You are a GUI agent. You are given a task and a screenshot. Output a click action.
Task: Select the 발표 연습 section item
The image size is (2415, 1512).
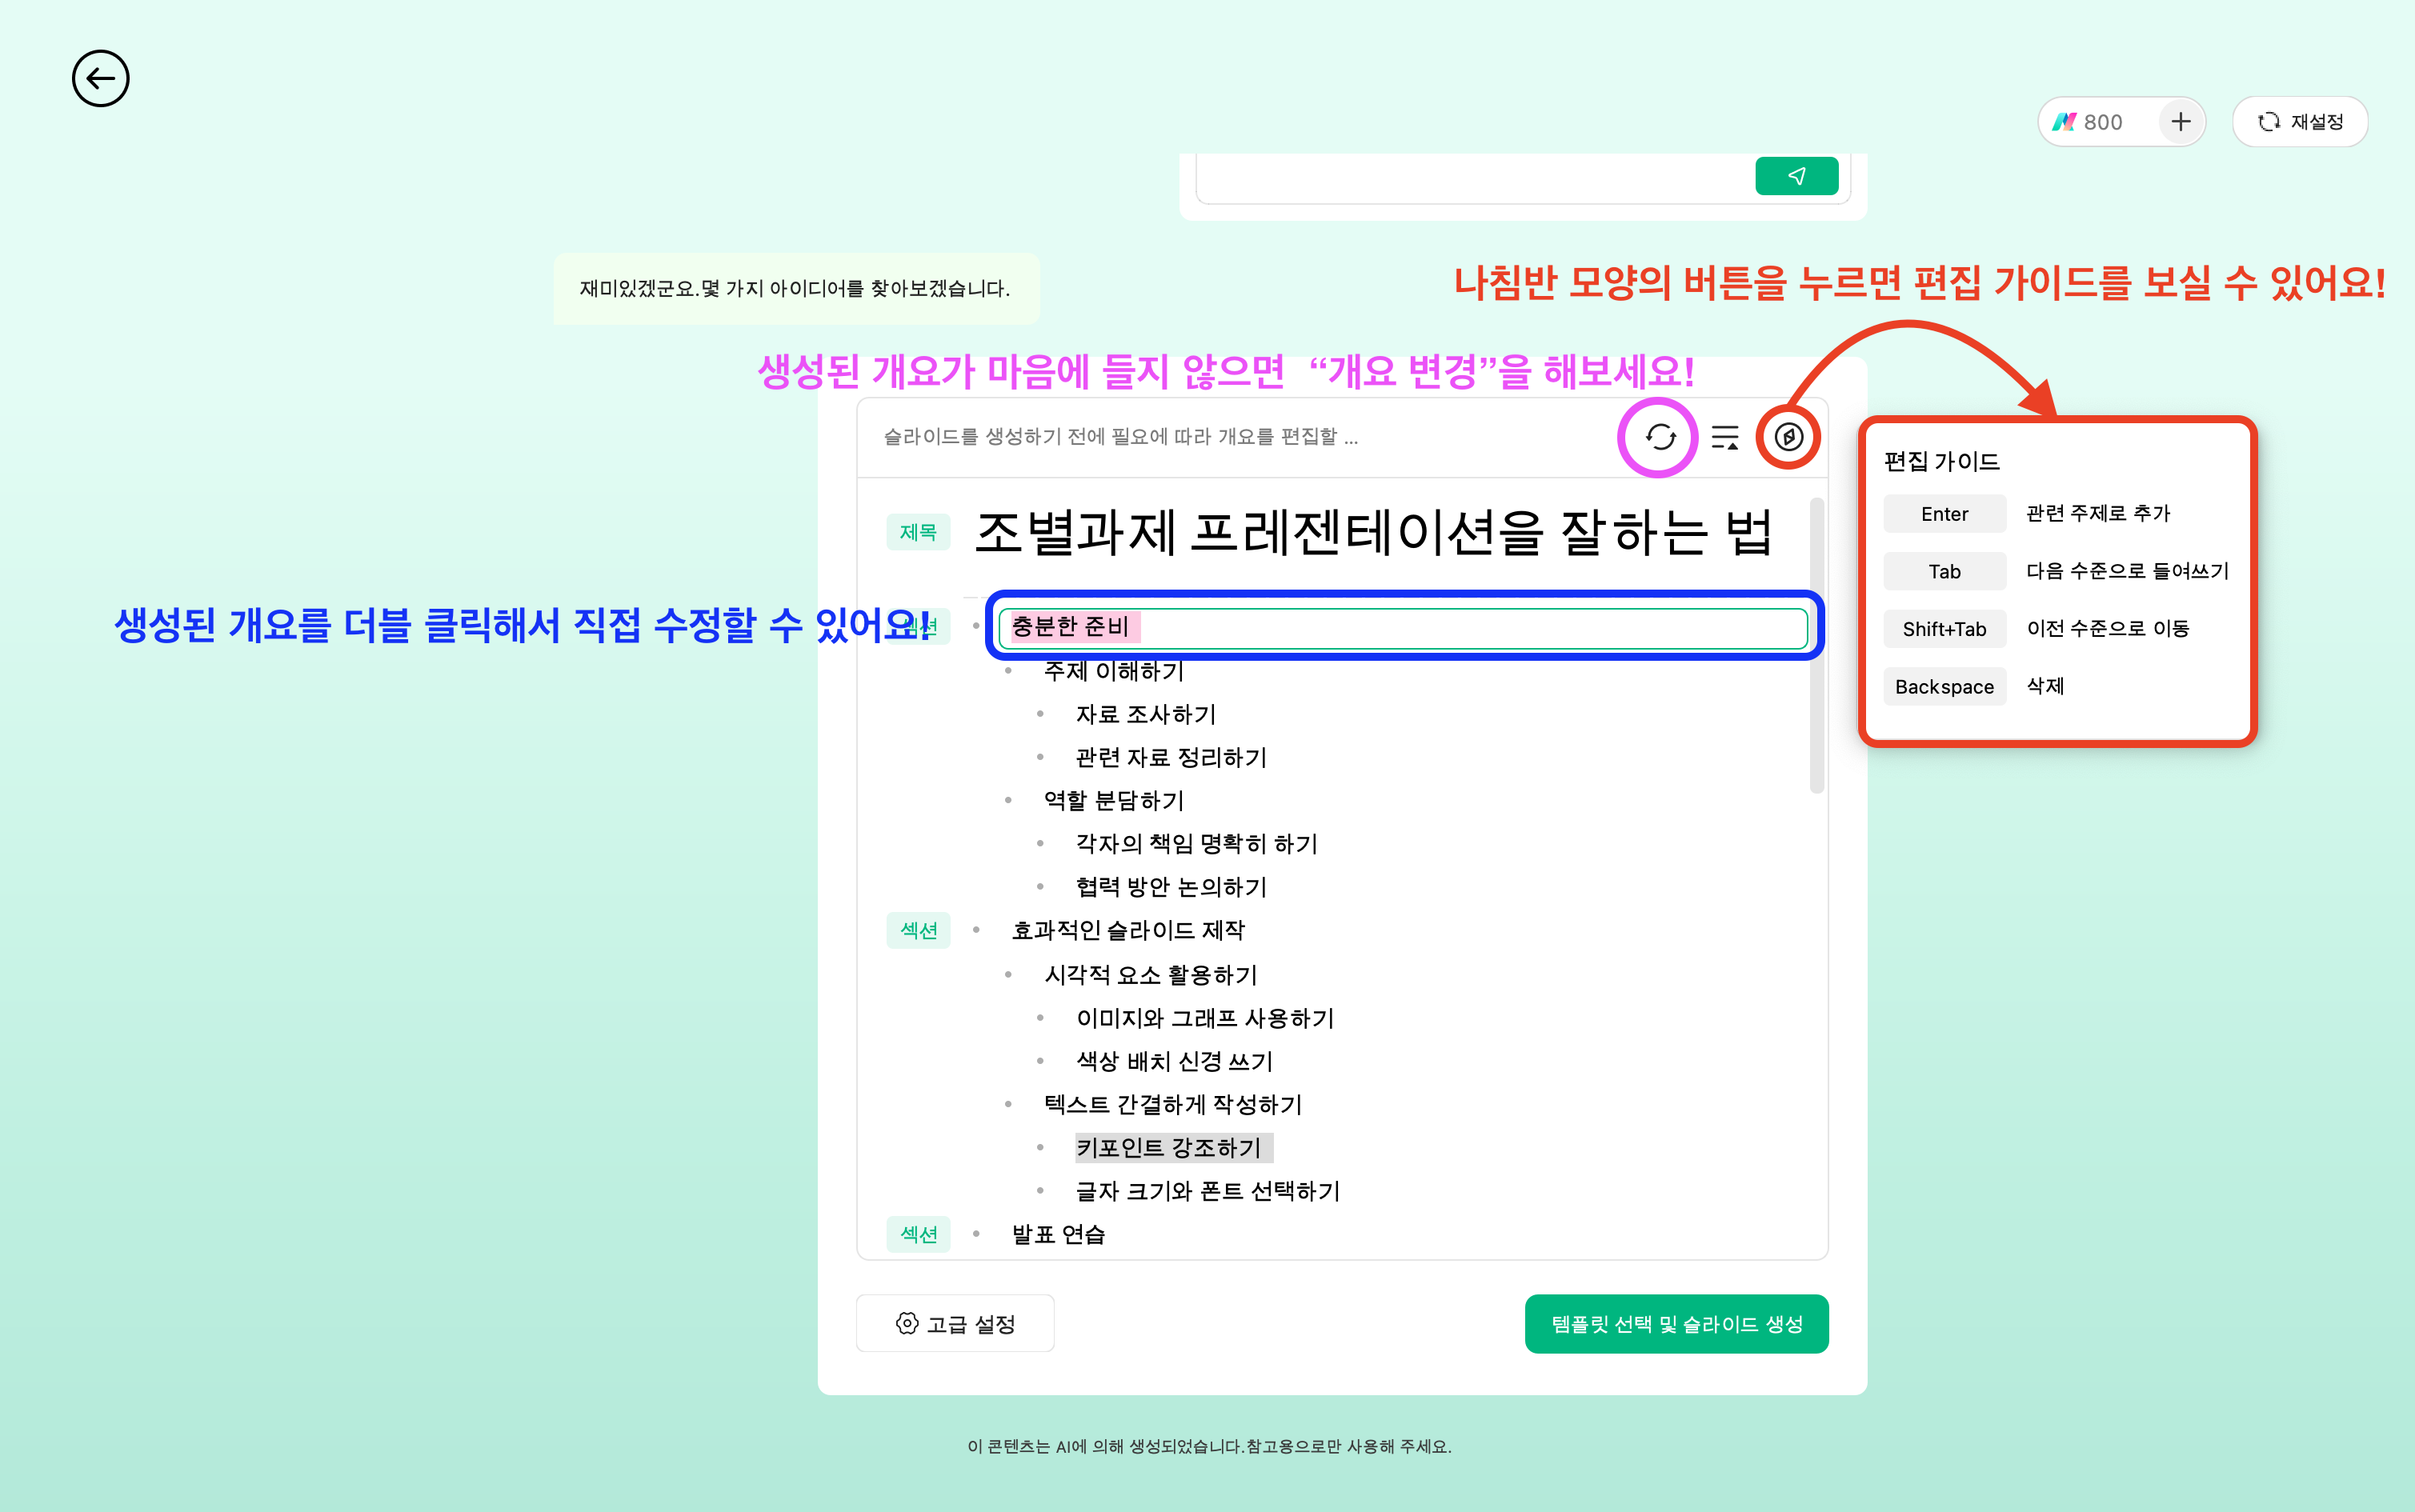pyautogui.click(x=1057, y=1235)
